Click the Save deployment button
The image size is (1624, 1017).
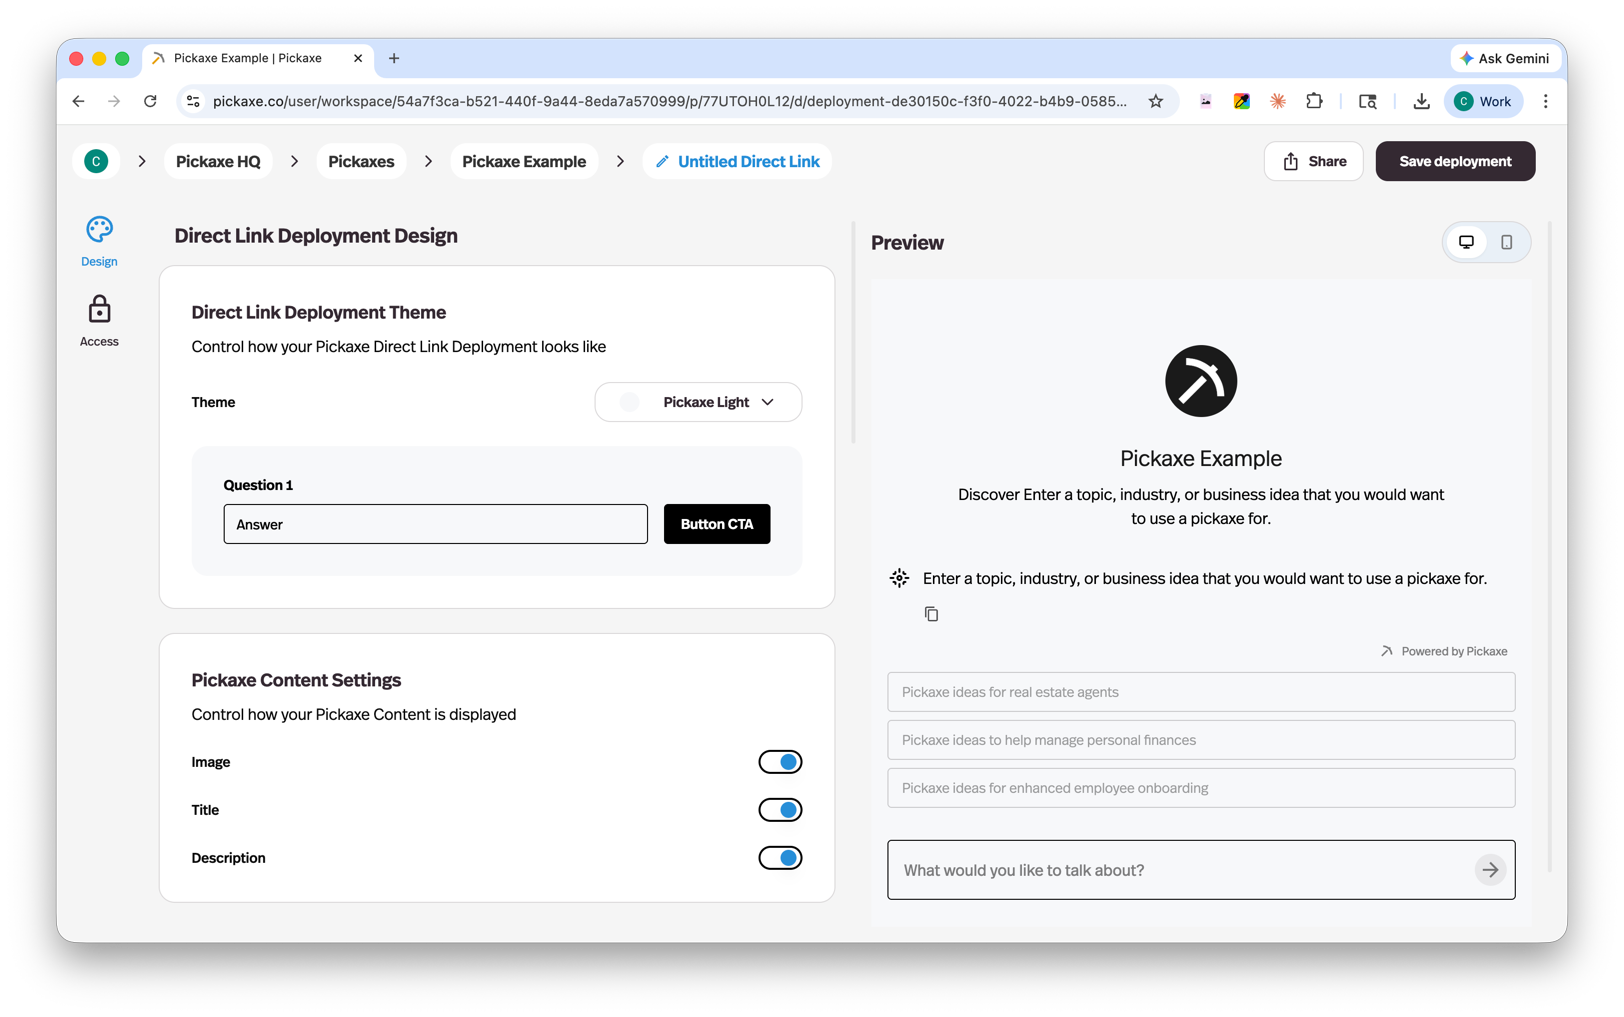pos(1455,161)
